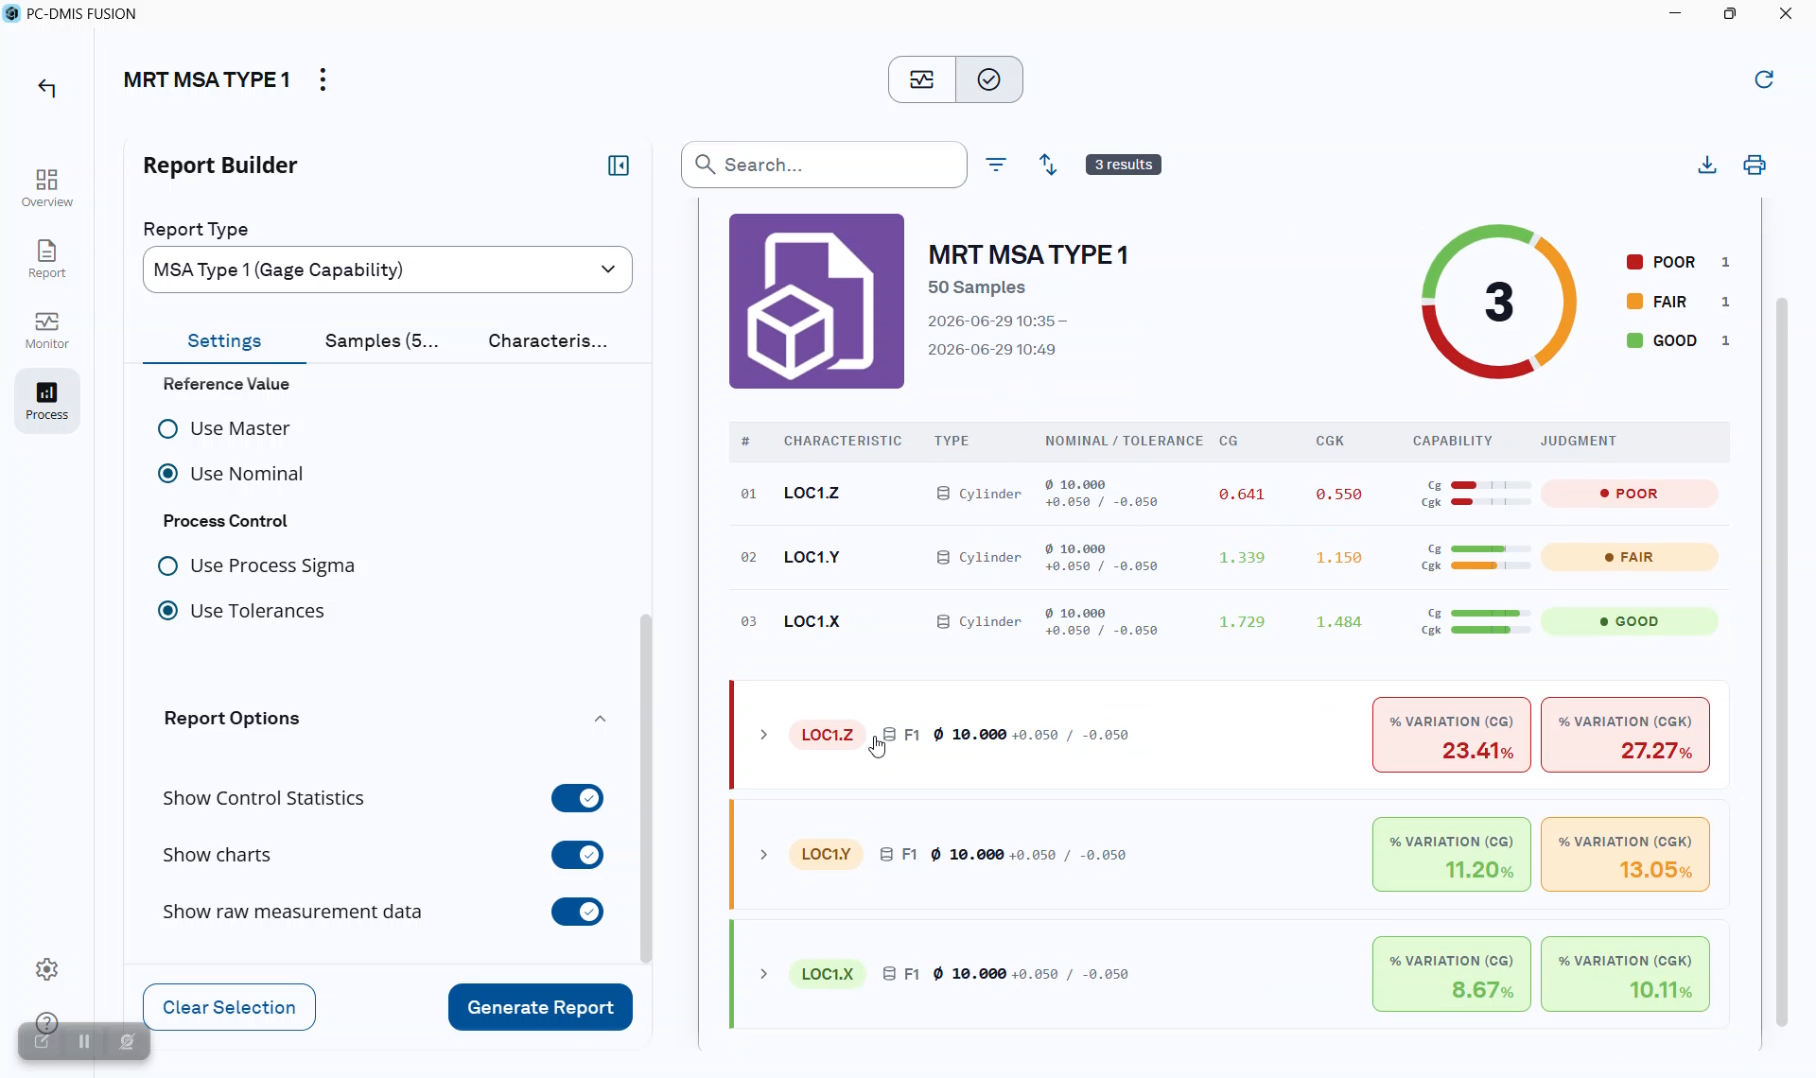Refresh the report with the reload icon
The height and width of the screenshot is (1078, 1816).
coord(1764,79)
